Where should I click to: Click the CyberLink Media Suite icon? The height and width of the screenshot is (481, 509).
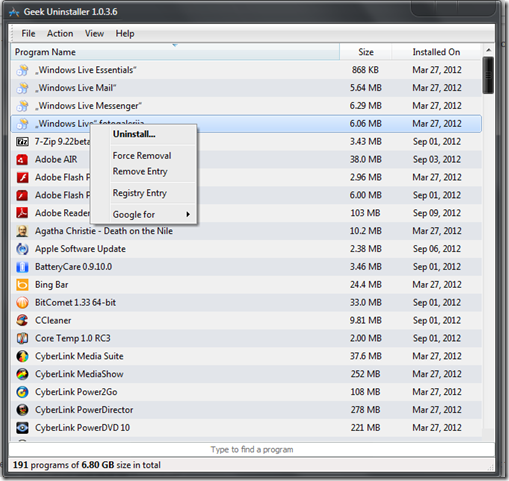click(x=22, y=356)
